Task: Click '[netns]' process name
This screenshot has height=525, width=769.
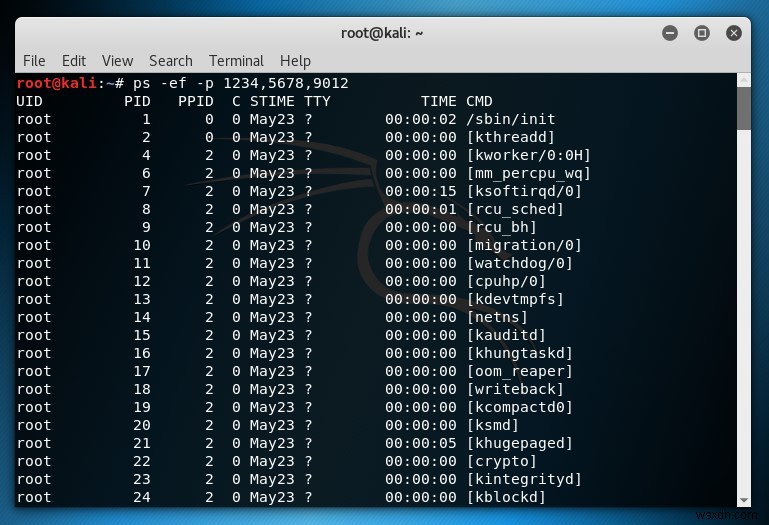Action: [x=497, y=317]
